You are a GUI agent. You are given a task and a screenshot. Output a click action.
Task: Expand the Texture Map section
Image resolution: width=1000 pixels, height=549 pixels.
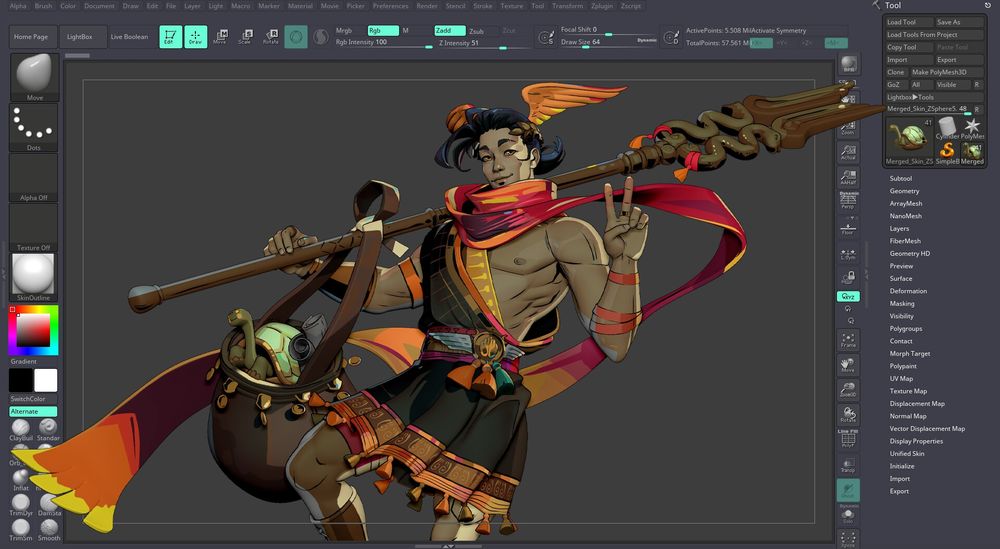pos(908,391)
